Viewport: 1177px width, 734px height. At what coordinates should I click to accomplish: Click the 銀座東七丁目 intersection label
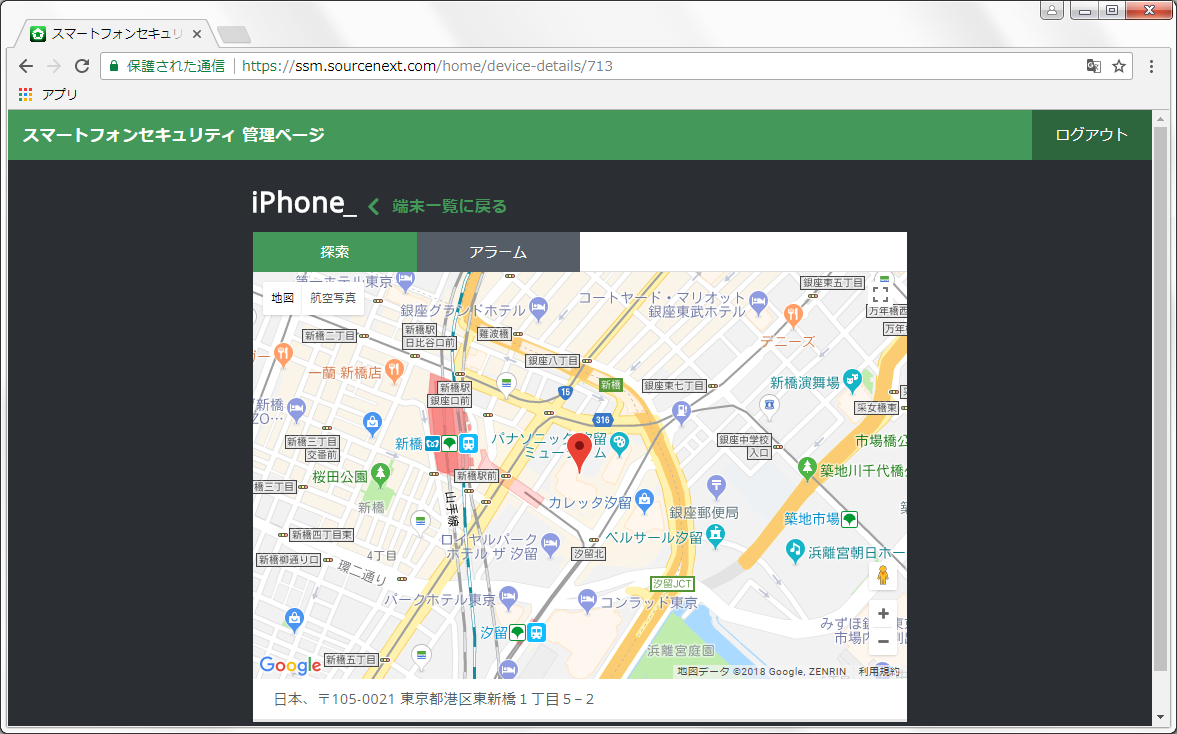point(674,386)
